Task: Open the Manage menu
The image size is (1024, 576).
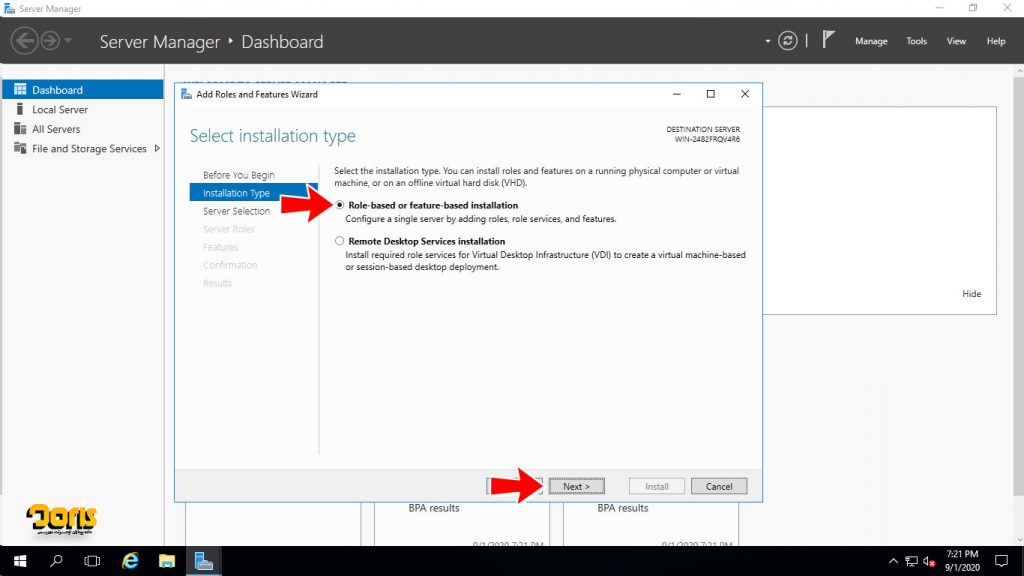Action: 871,40
